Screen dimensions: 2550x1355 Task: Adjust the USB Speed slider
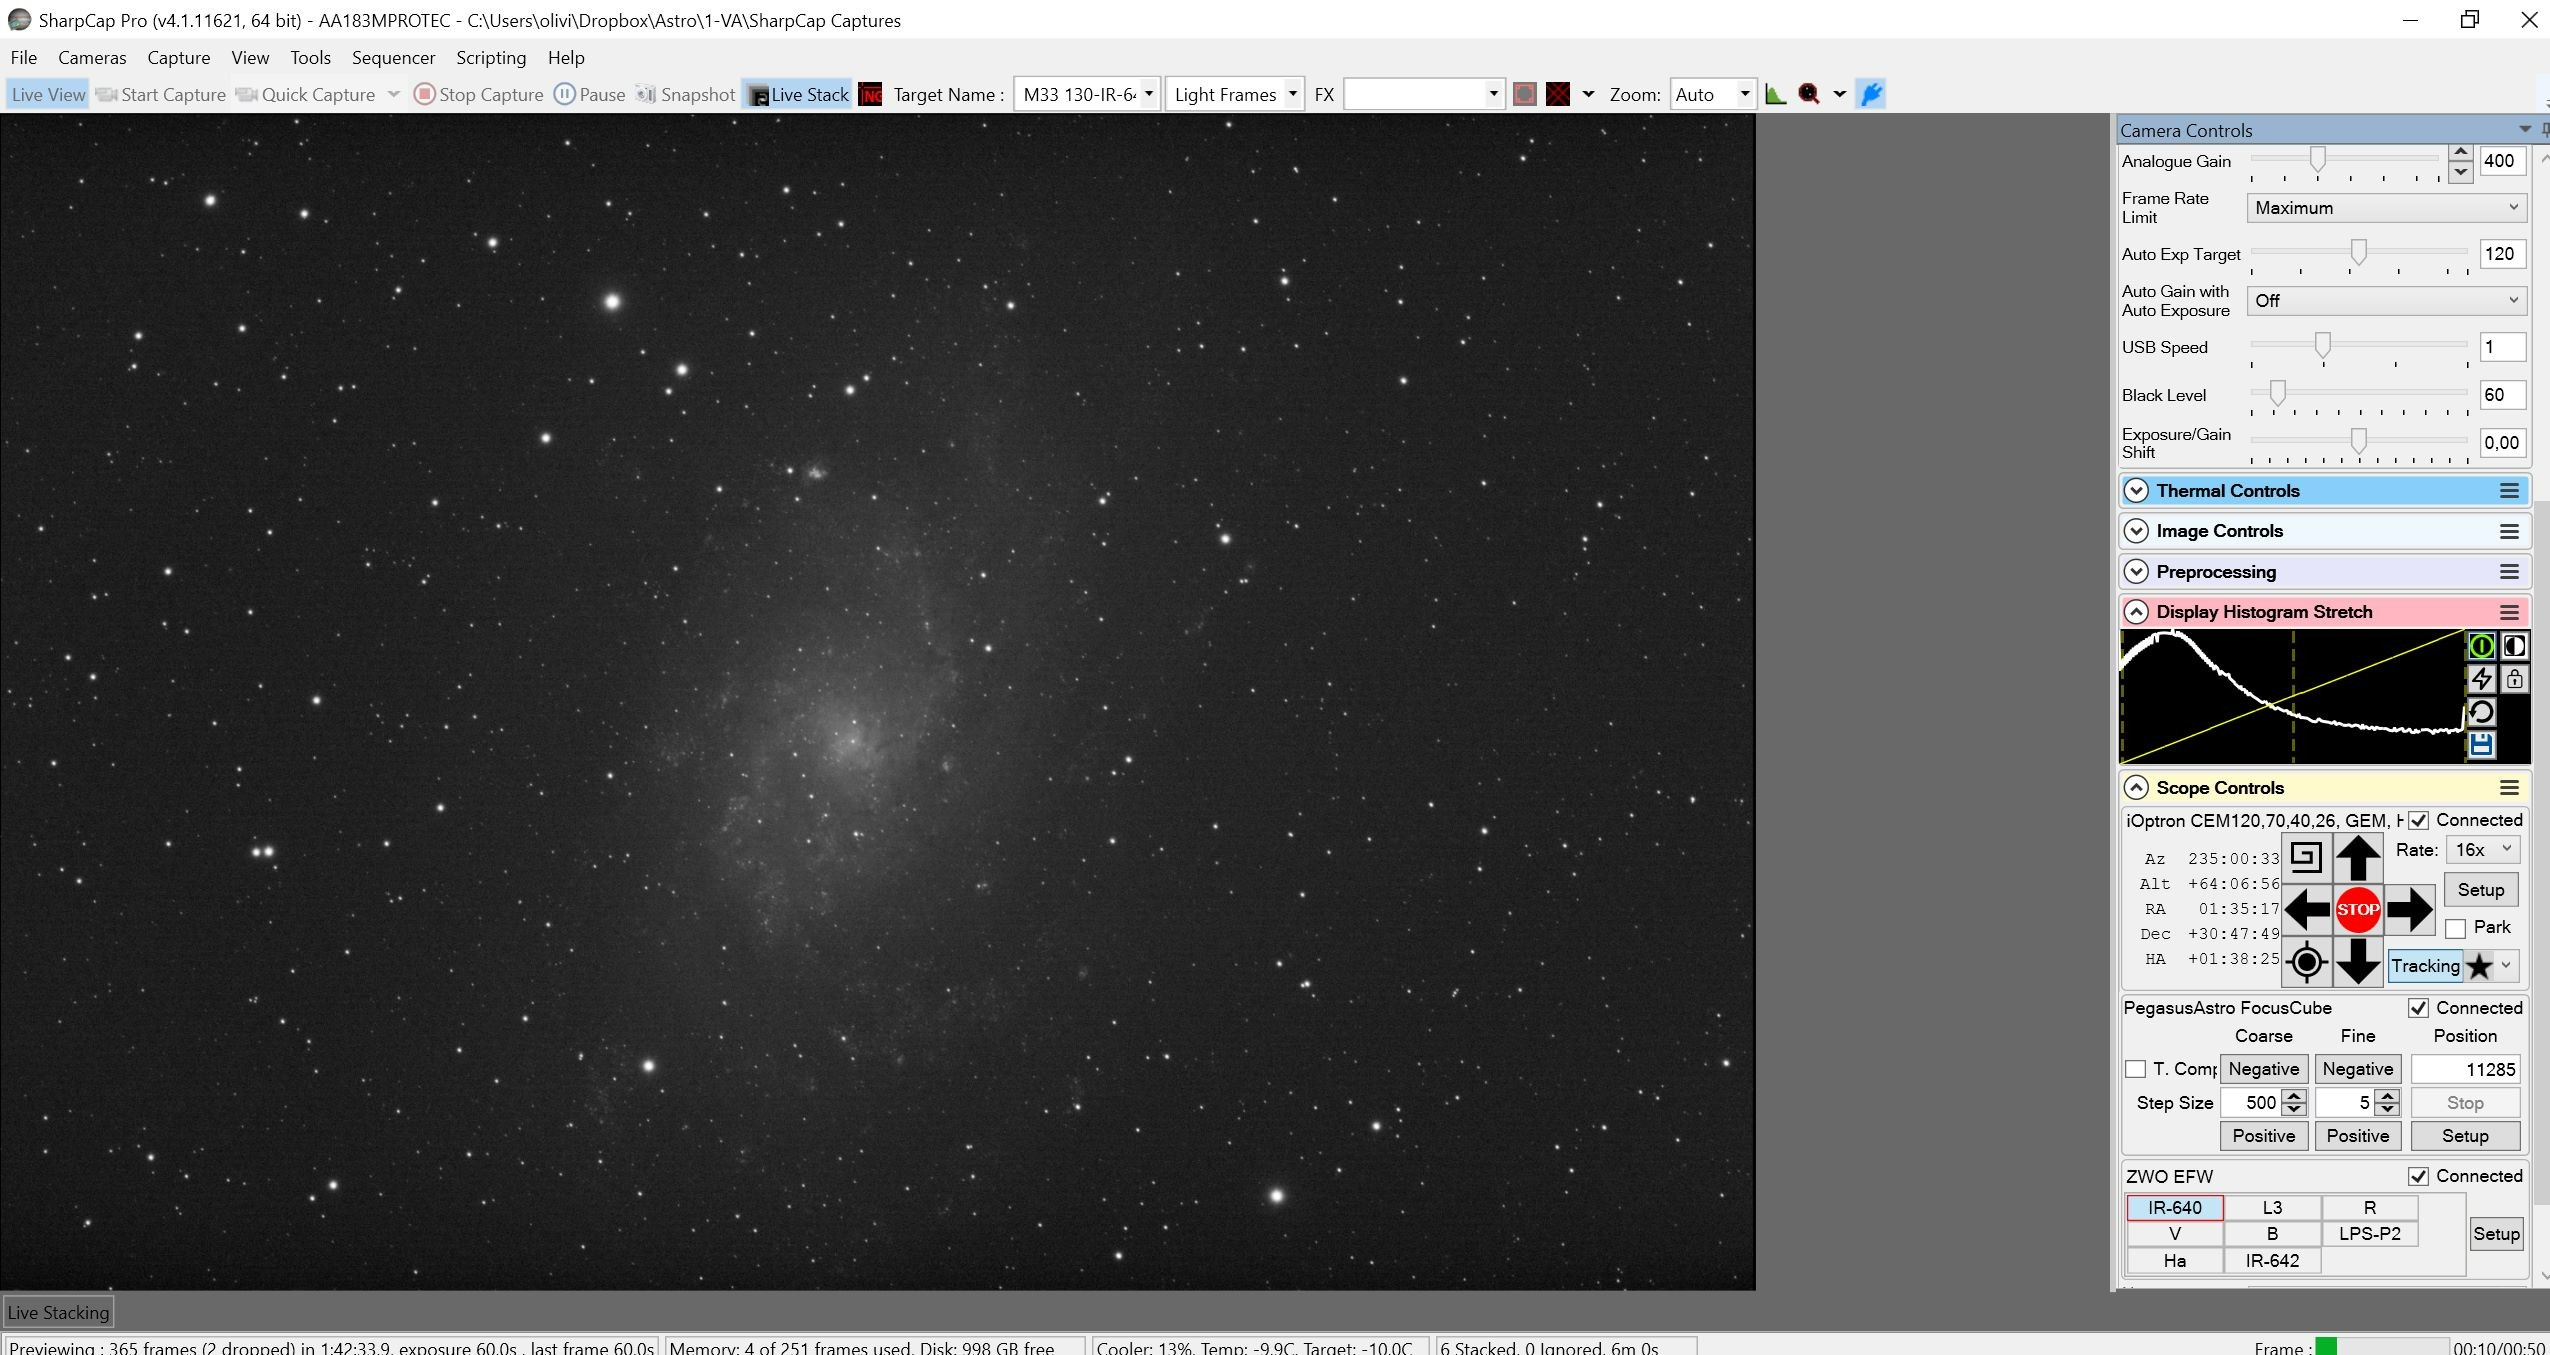2323,346
